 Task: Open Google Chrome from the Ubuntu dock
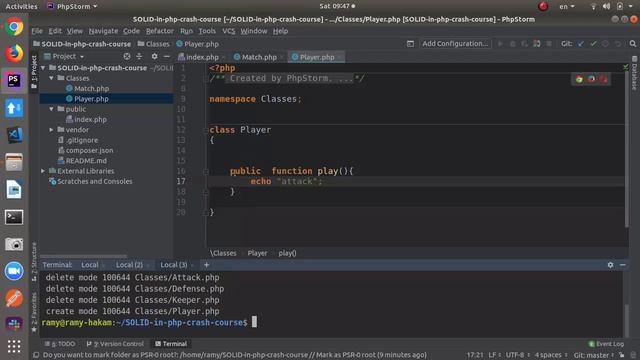tap(14, 27)
